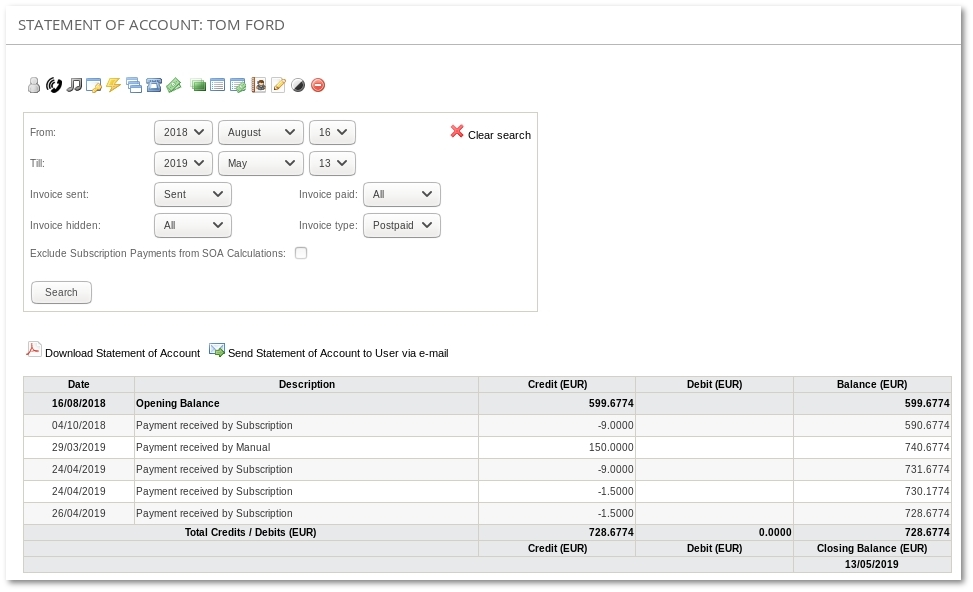Open the phone calls icon
This screenshot has height=592, width=973.
(x=54, y=86)
